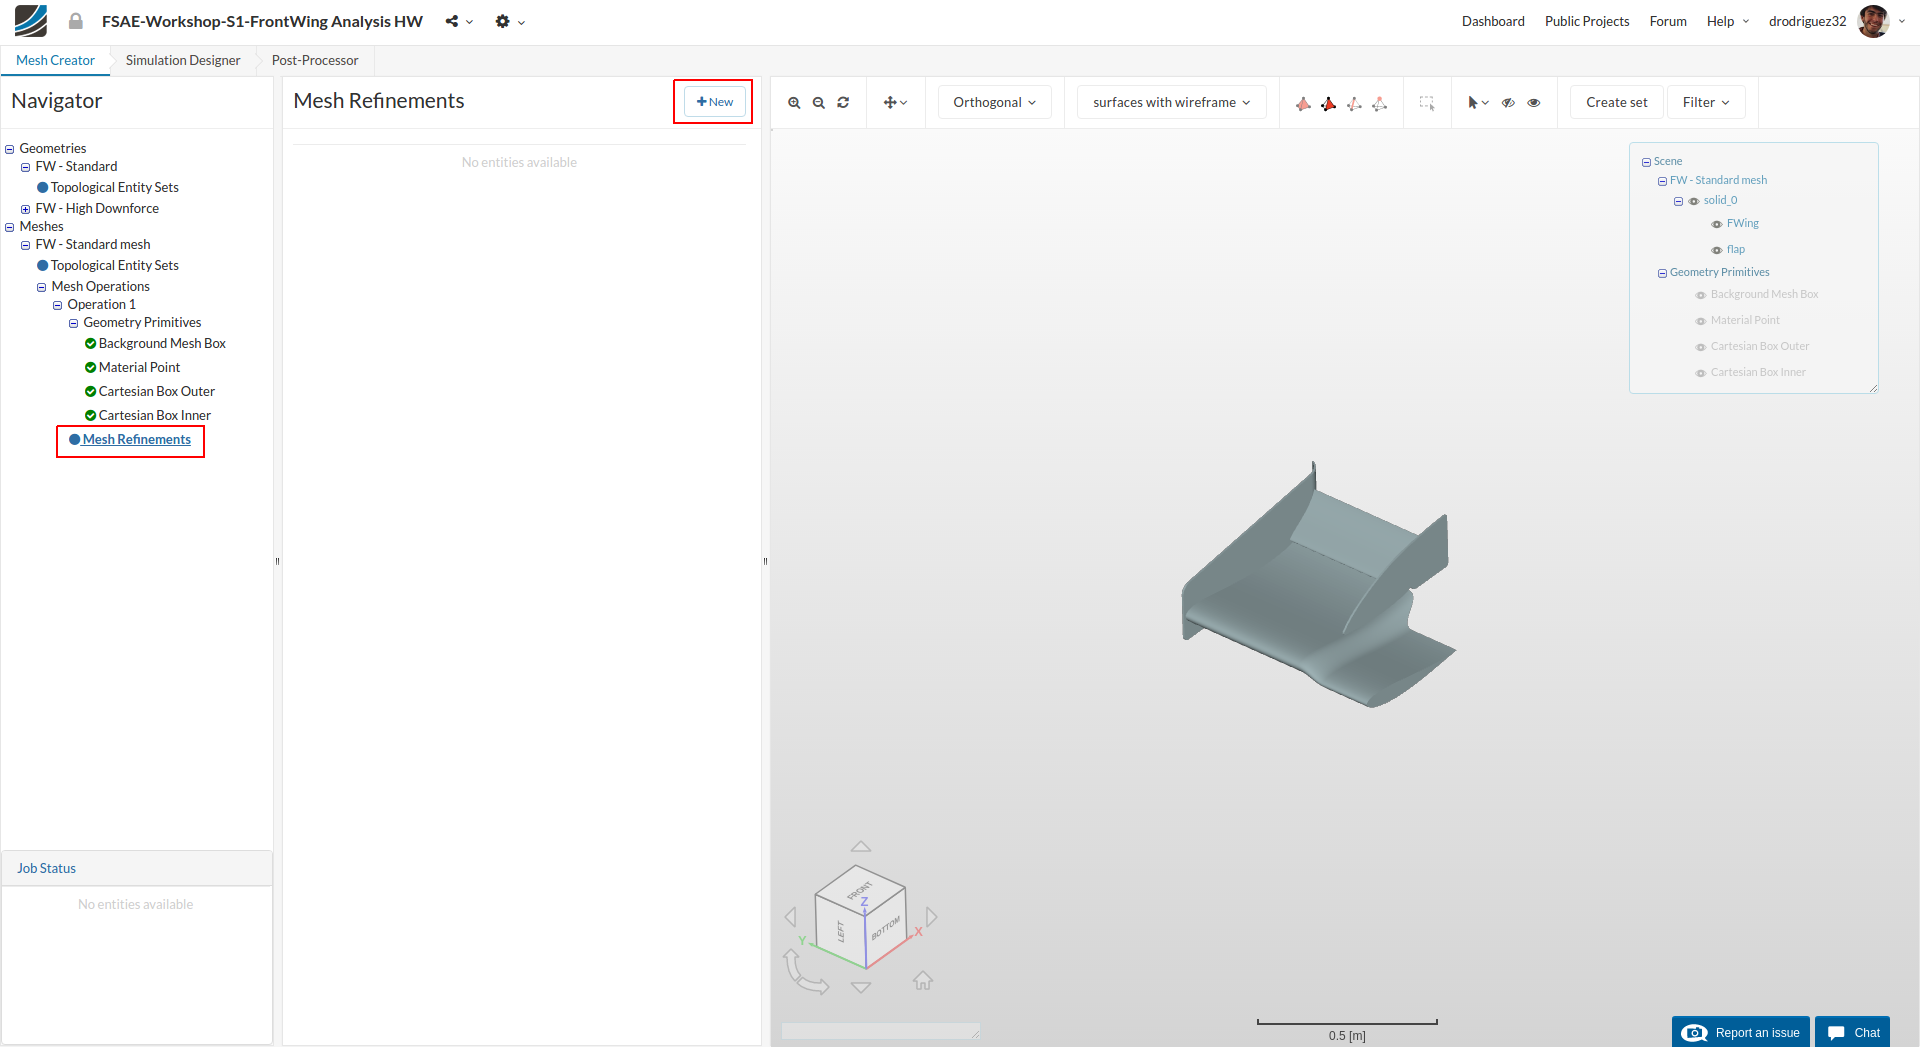The height and width of the screenshot is (1047, 1920).
Task: Toggle visibility of solid_0 in scene tree
Action: 1694,201
